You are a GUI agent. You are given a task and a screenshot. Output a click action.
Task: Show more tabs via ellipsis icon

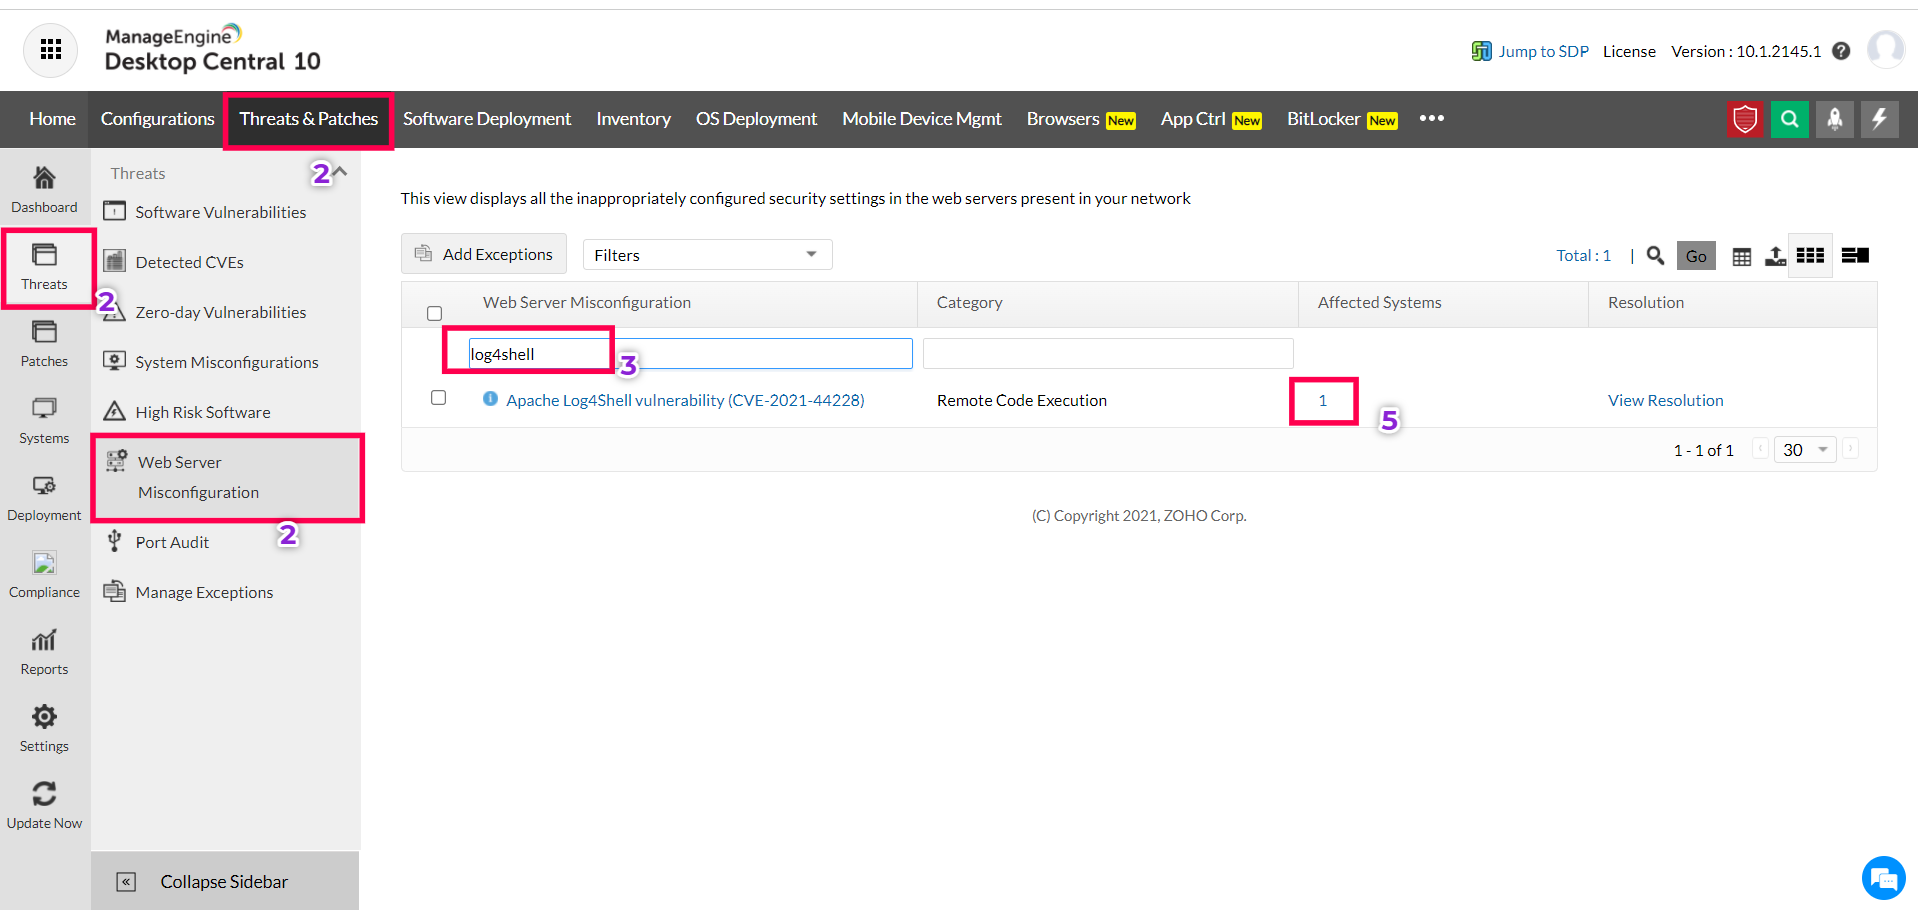coord(1432,118)
